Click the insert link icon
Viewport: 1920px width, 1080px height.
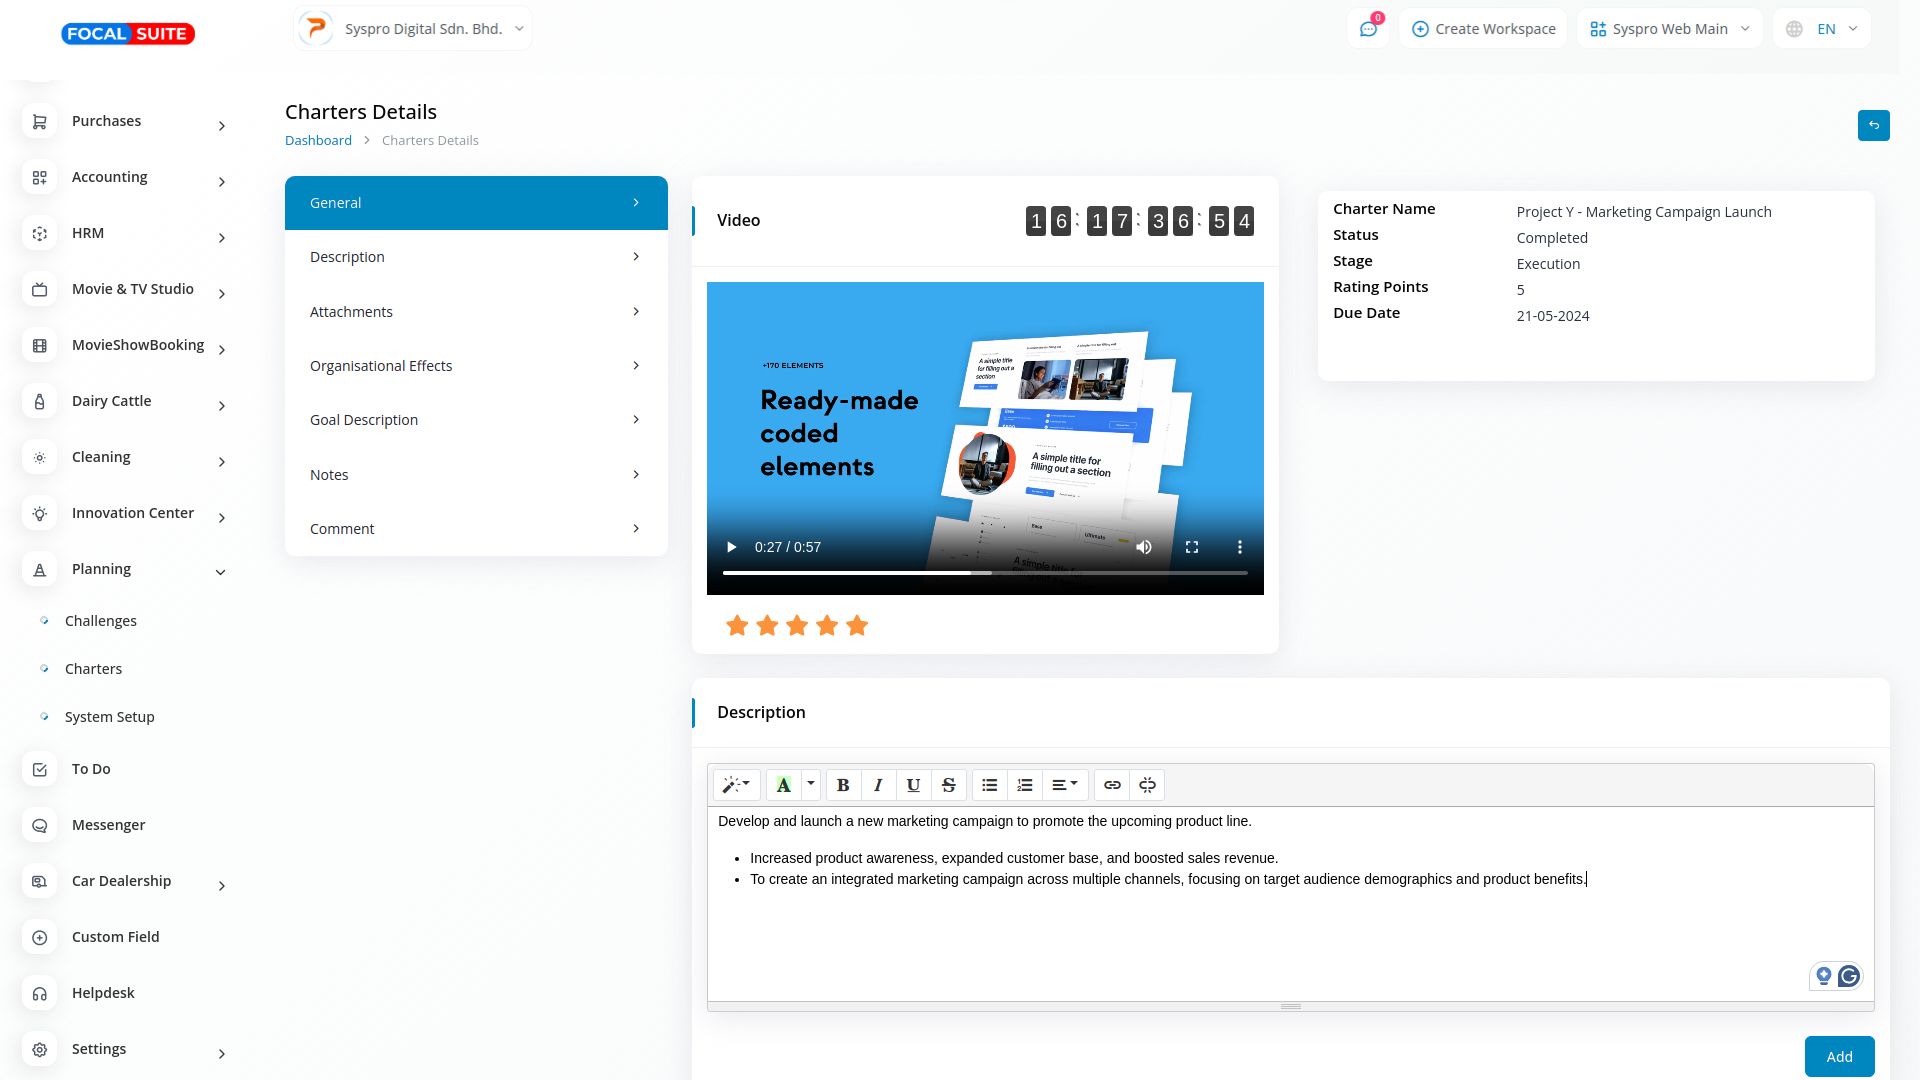tap(1112, 785)
